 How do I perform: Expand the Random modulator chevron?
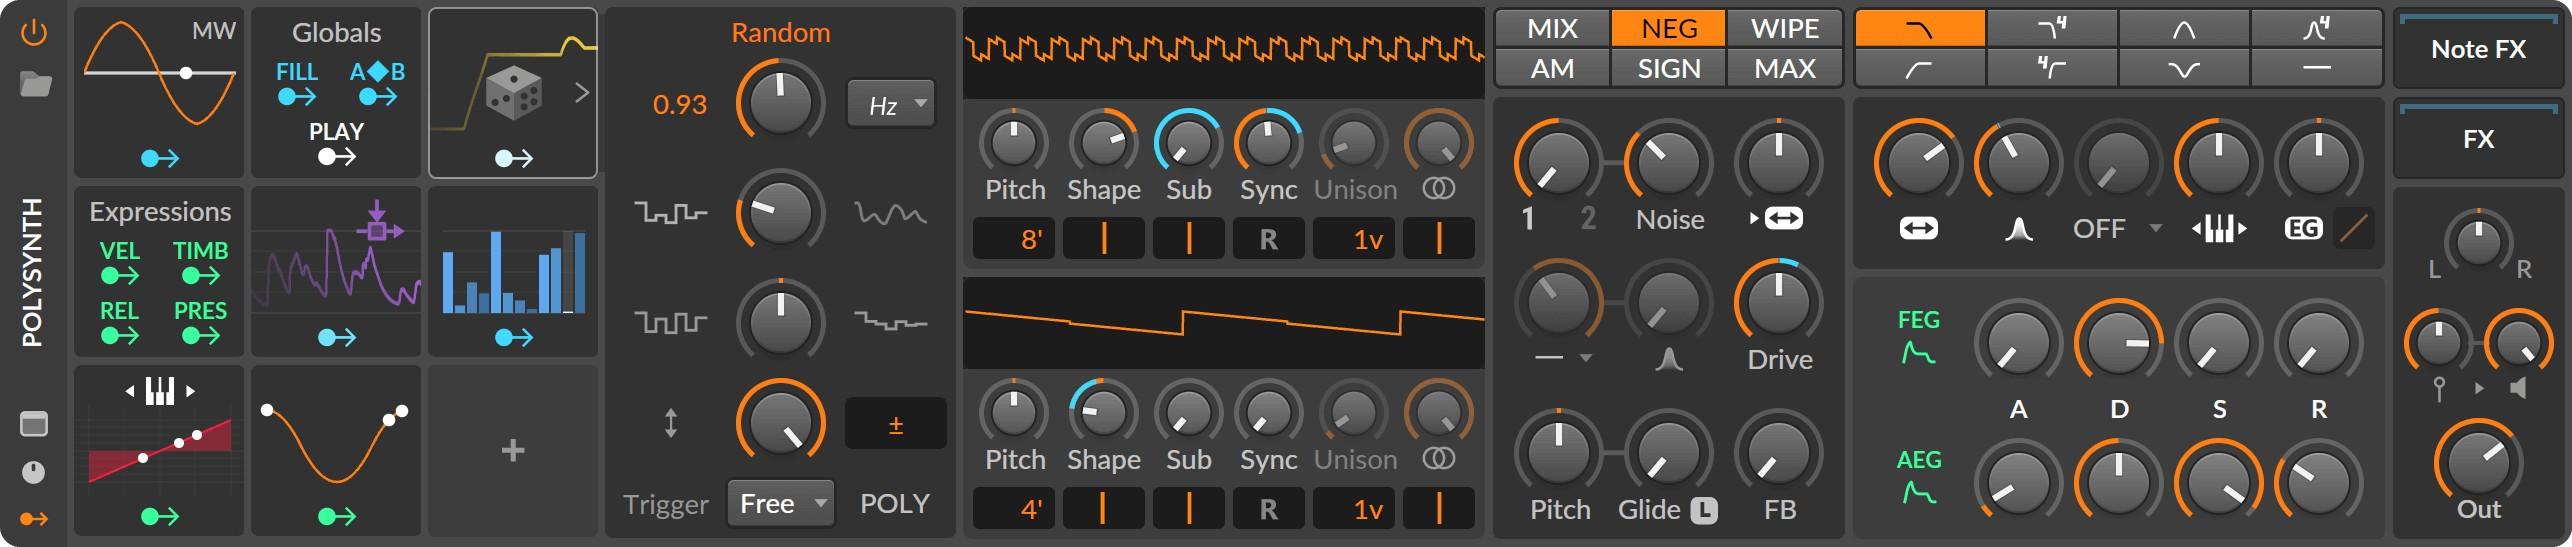pyautogui.click(x=581, y=93)
